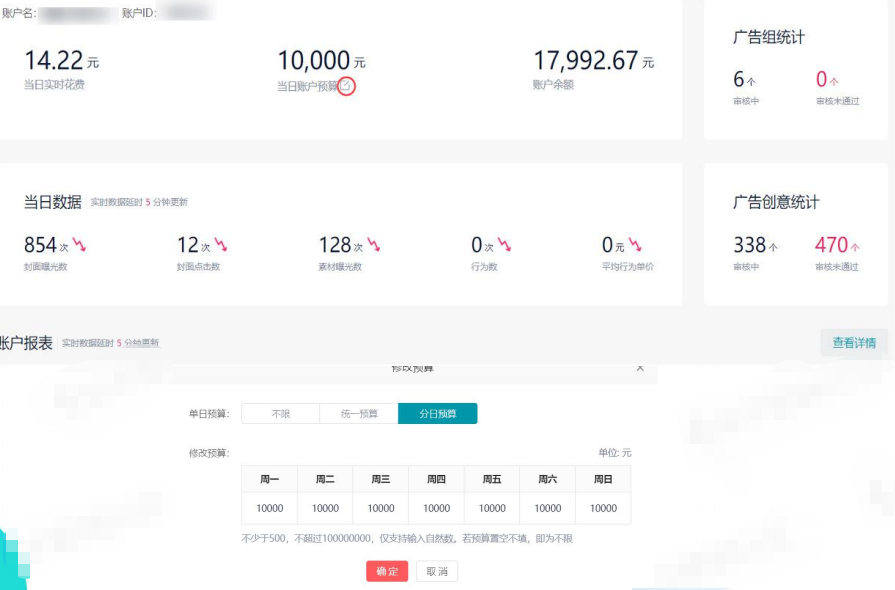Image resolution: width=895 pixels, height=590 pixels.
Task: Select the 分日预算 option
Action: (438, 414)
